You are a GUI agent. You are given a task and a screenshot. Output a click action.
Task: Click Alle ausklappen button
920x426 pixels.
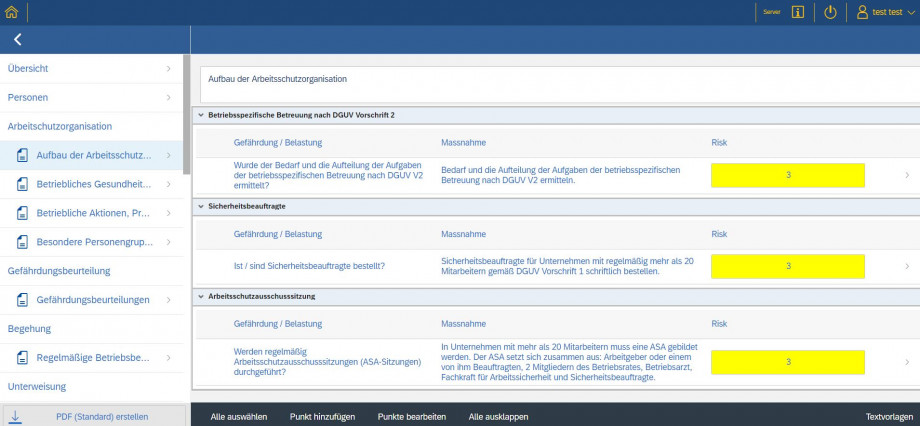coord(498,417)
